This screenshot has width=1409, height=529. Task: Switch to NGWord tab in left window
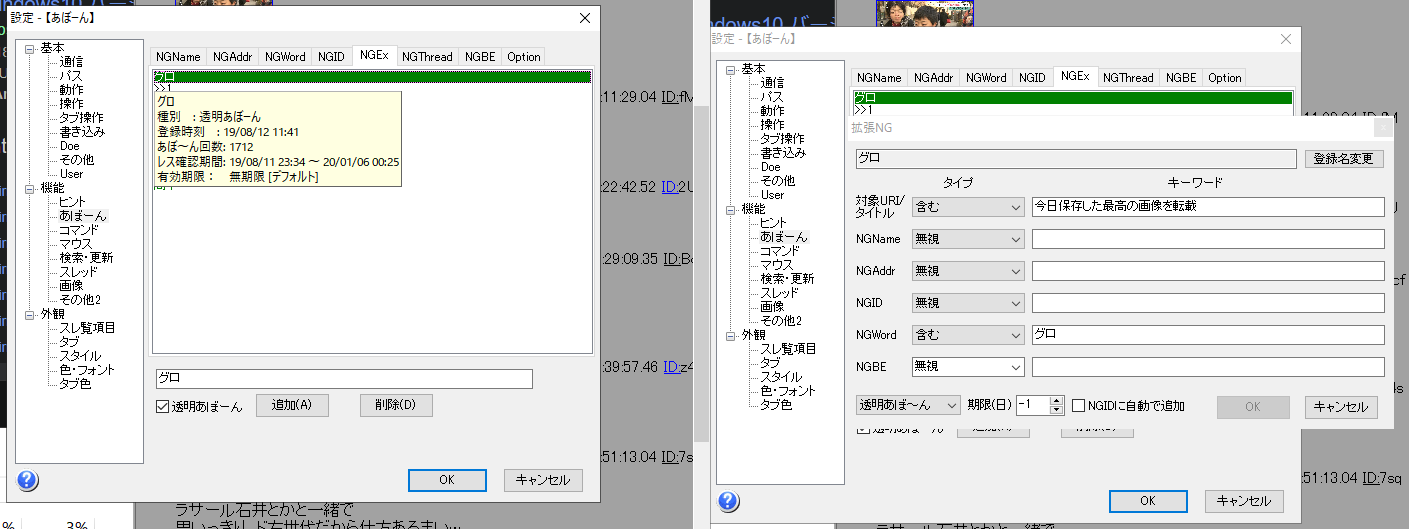tap(285, 57)
